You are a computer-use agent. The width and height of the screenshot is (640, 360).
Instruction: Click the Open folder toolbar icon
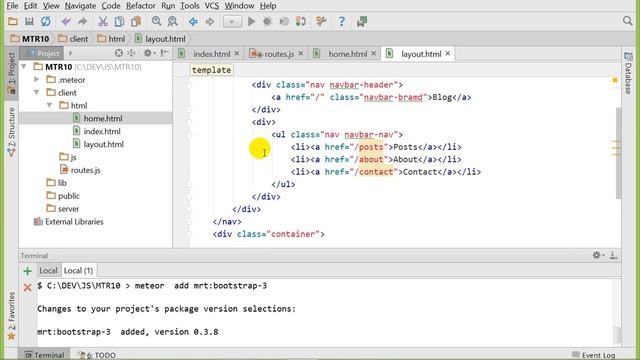(13, 21)
